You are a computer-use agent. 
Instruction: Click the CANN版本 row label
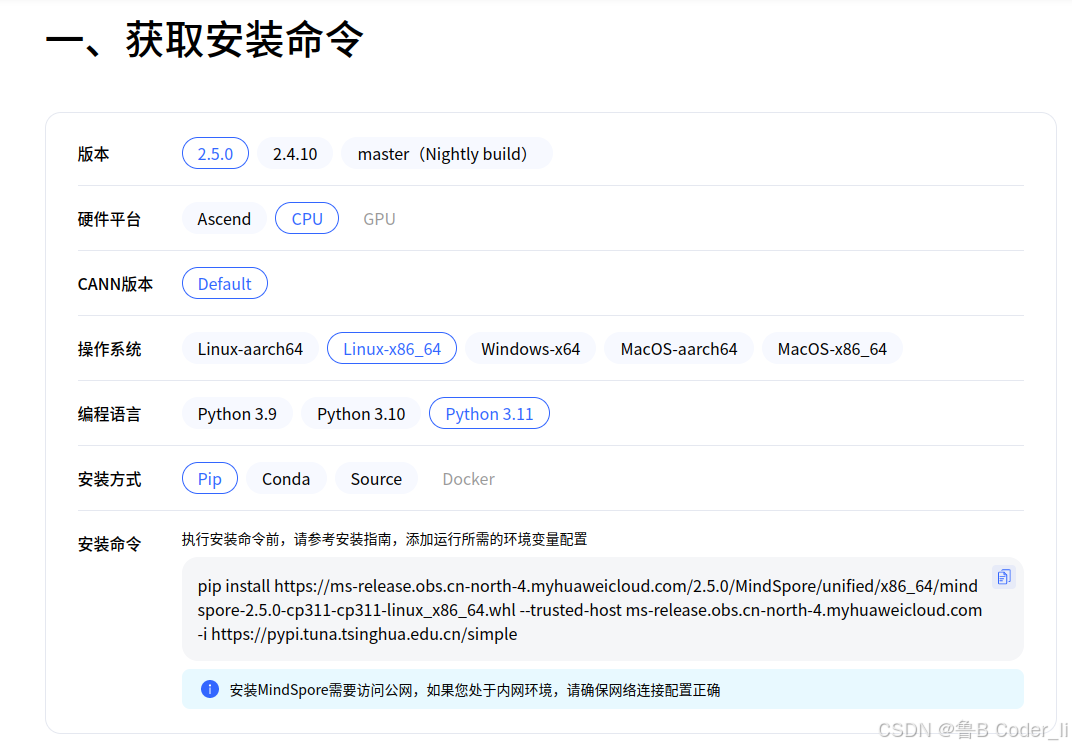pos(115,284)
